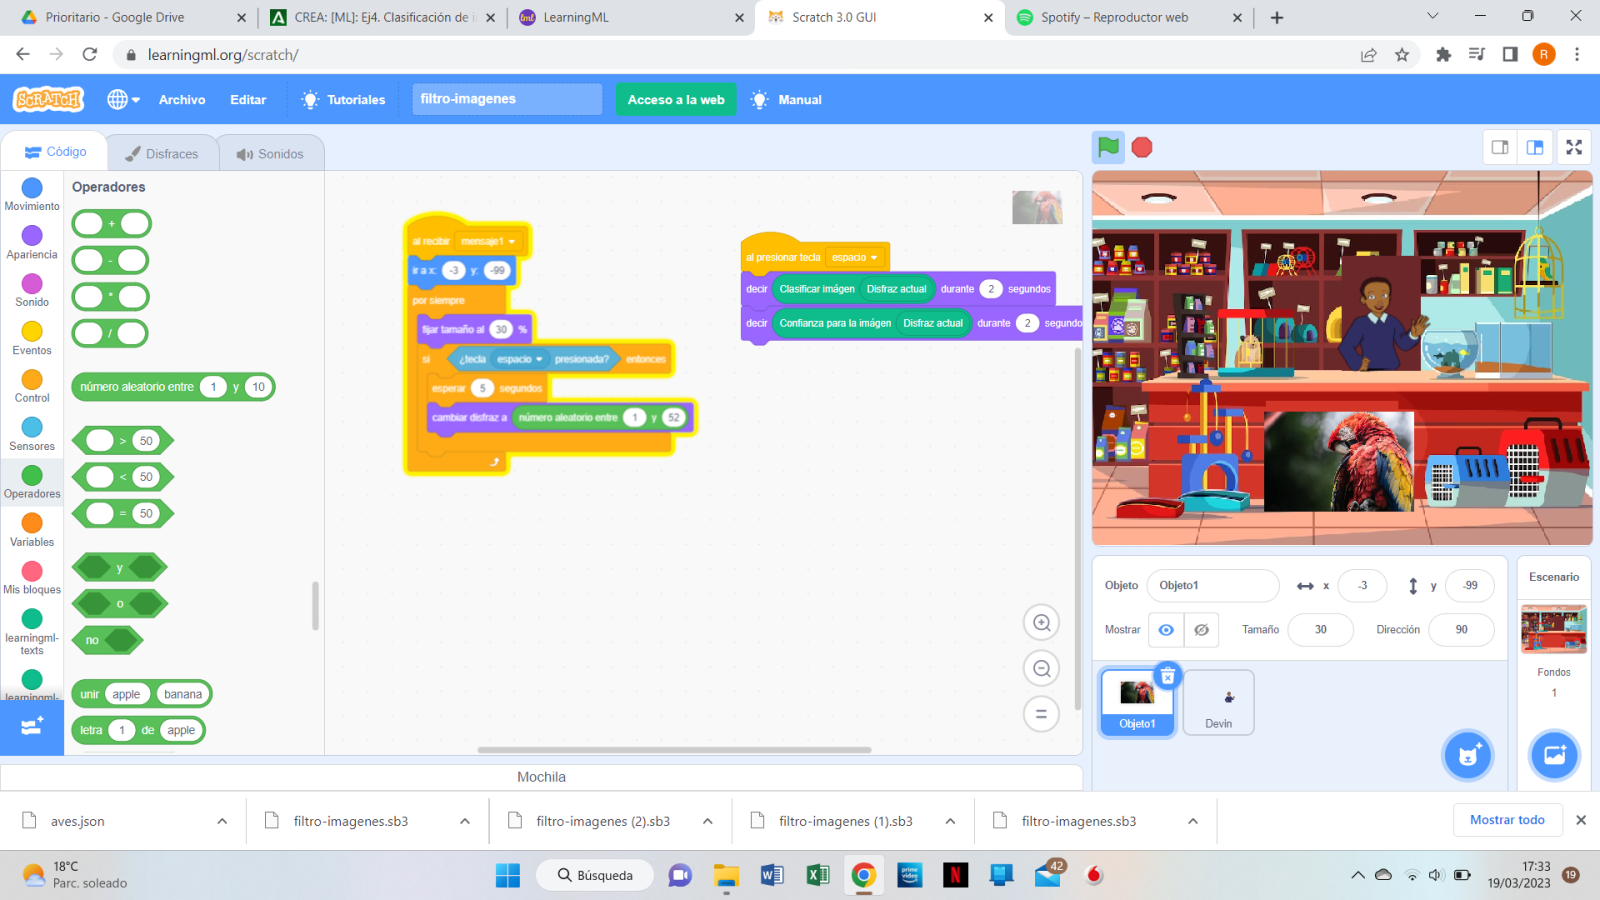Click the unir apple banana block
This screenshot has height=900, width=1600.
(142, 694)
